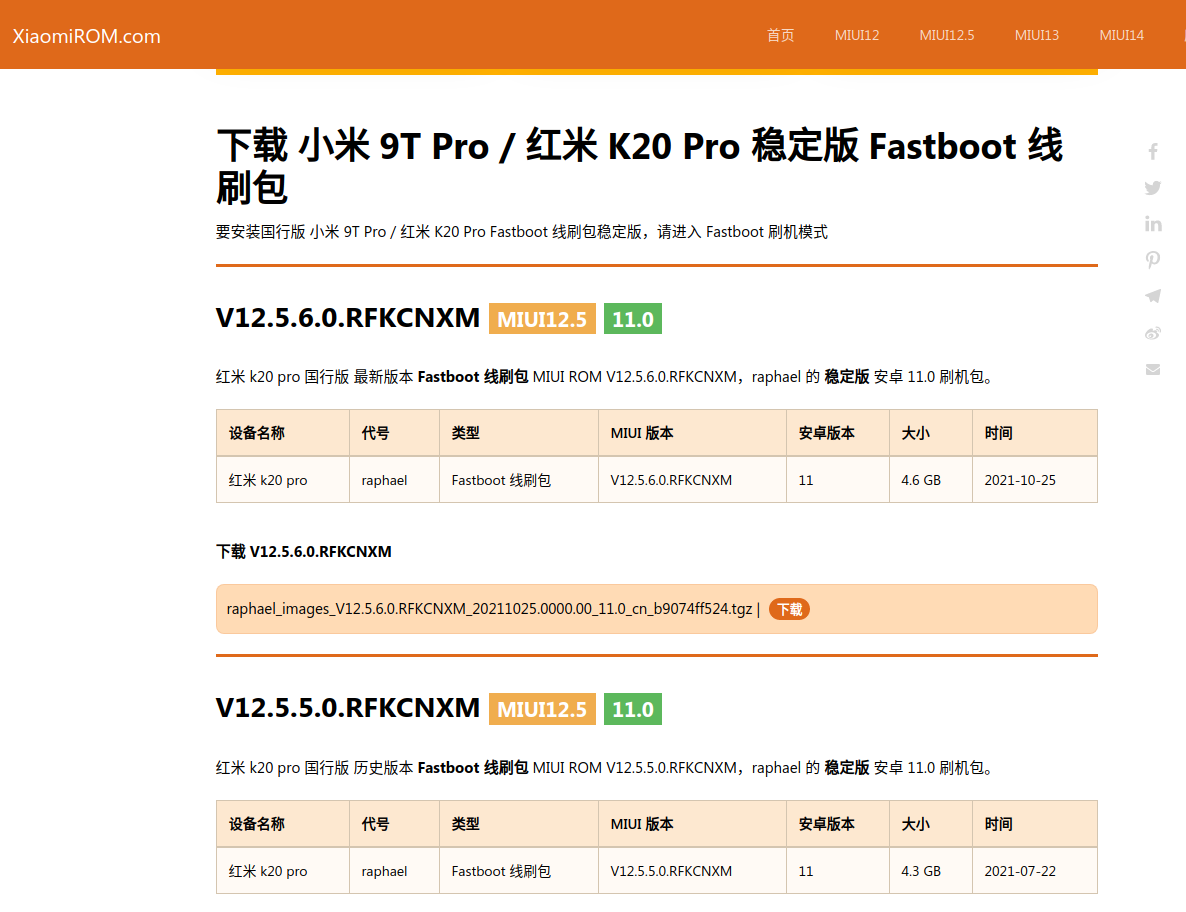Image resolution: width=1186 pixels, height=912 pixels.
Task: Click the raphael_images_V12.5.6.0 tgz filename
Action: point(489,609)
